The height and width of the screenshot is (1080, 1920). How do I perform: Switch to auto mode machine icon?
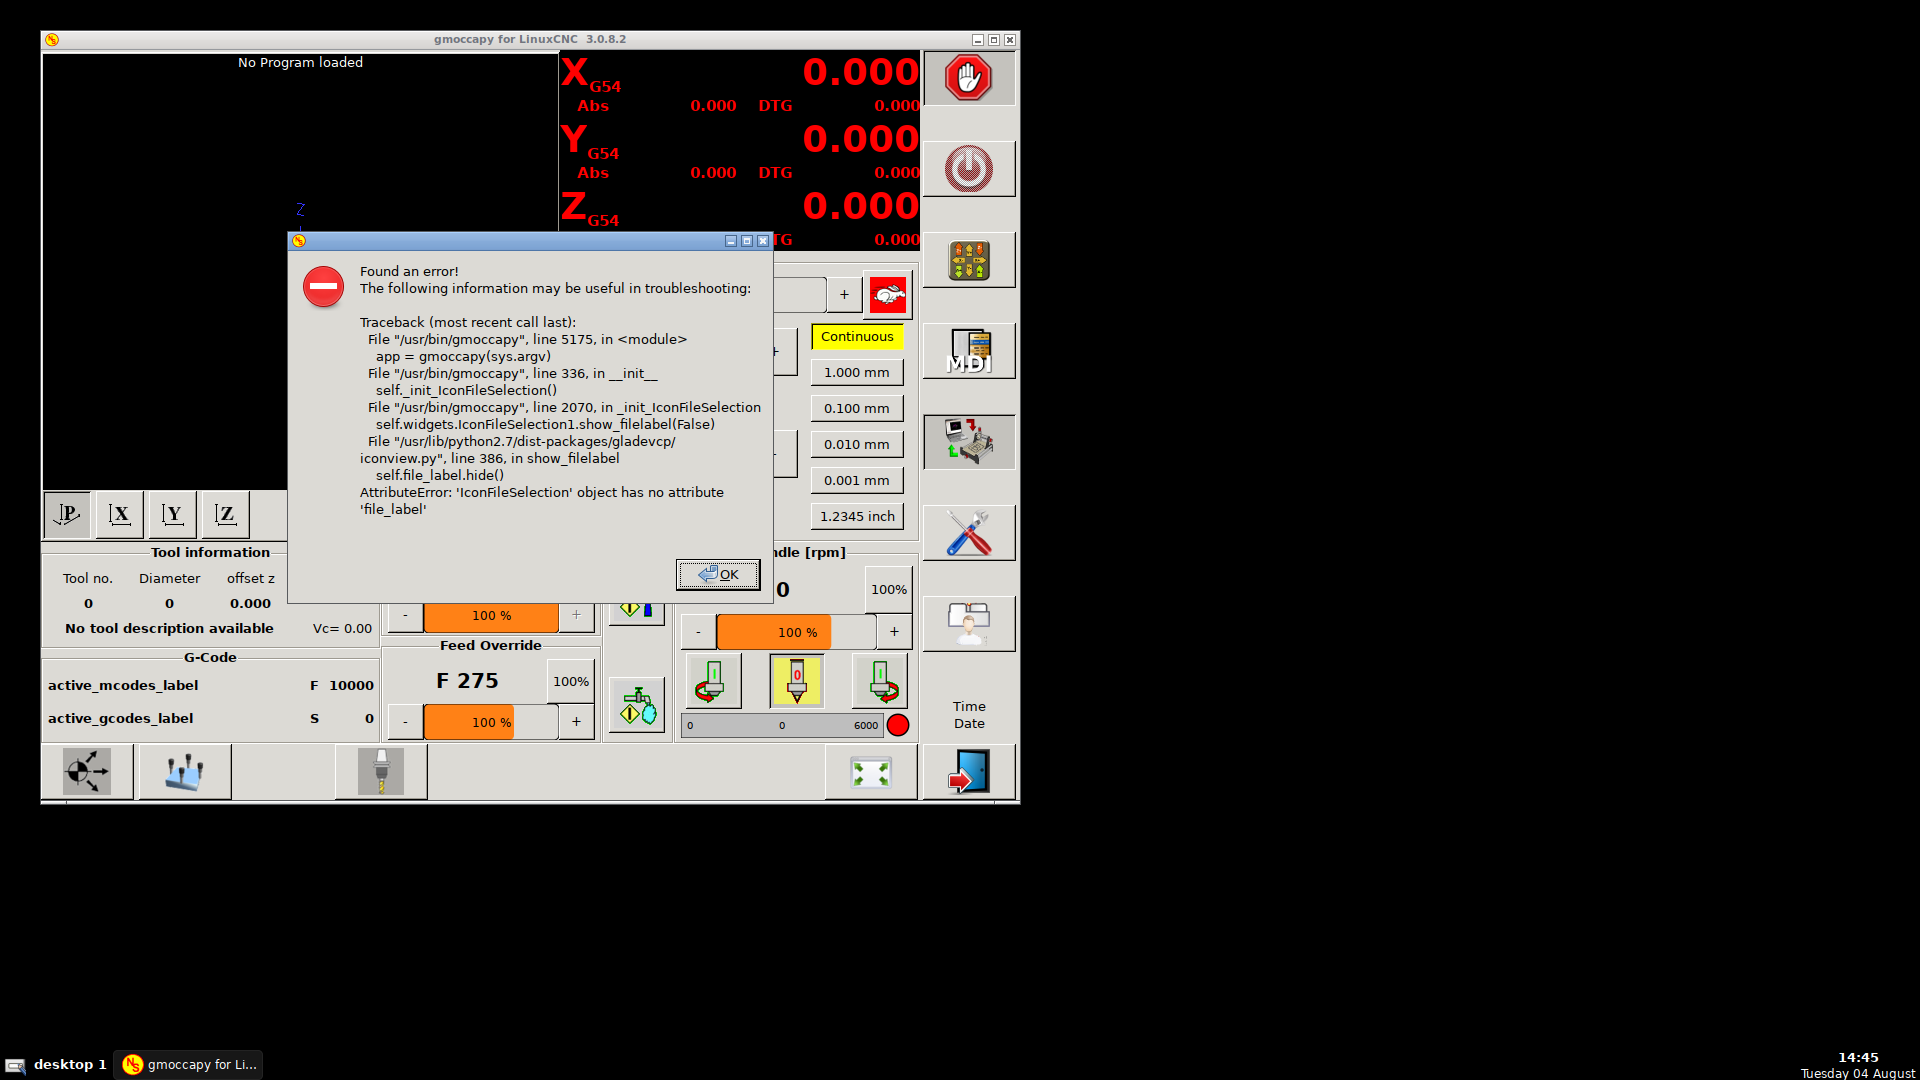pos(968,442)
